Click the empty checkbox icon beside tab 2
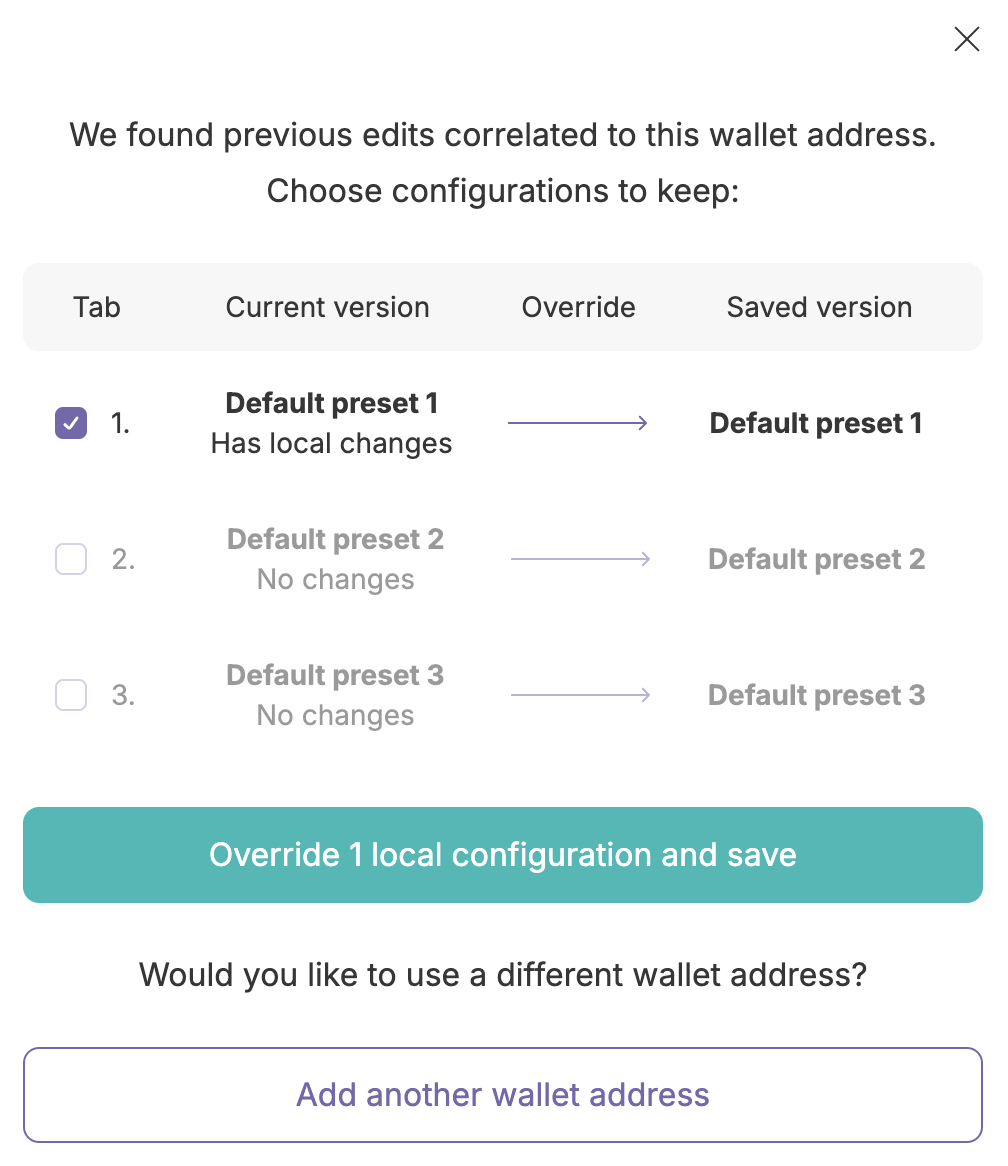 click(70, 559)
